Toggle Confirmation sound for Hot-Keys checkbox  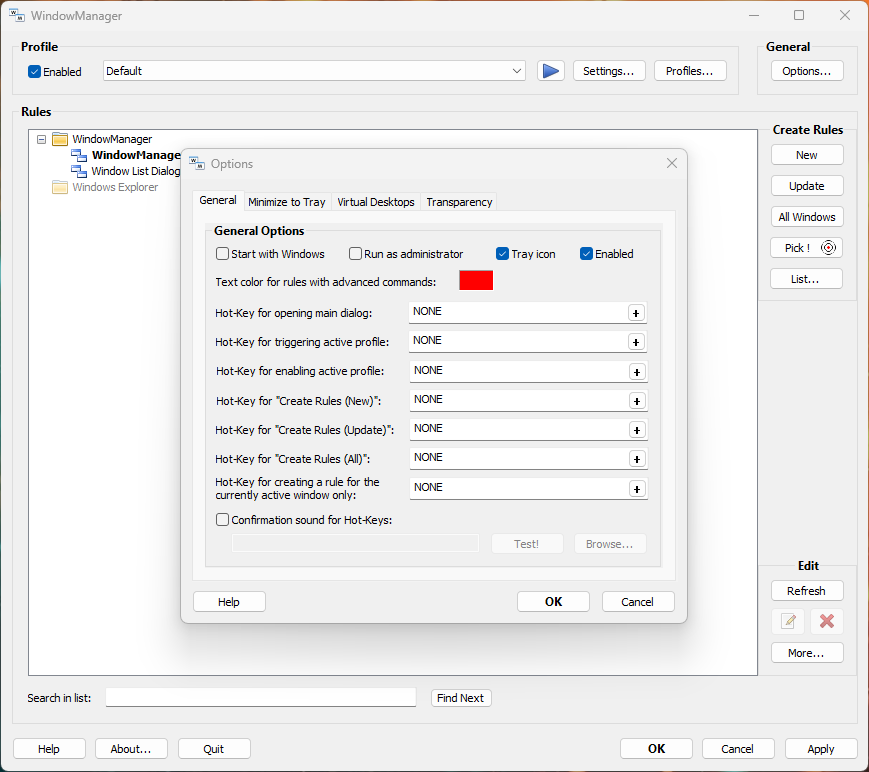(x=223, y=520)
